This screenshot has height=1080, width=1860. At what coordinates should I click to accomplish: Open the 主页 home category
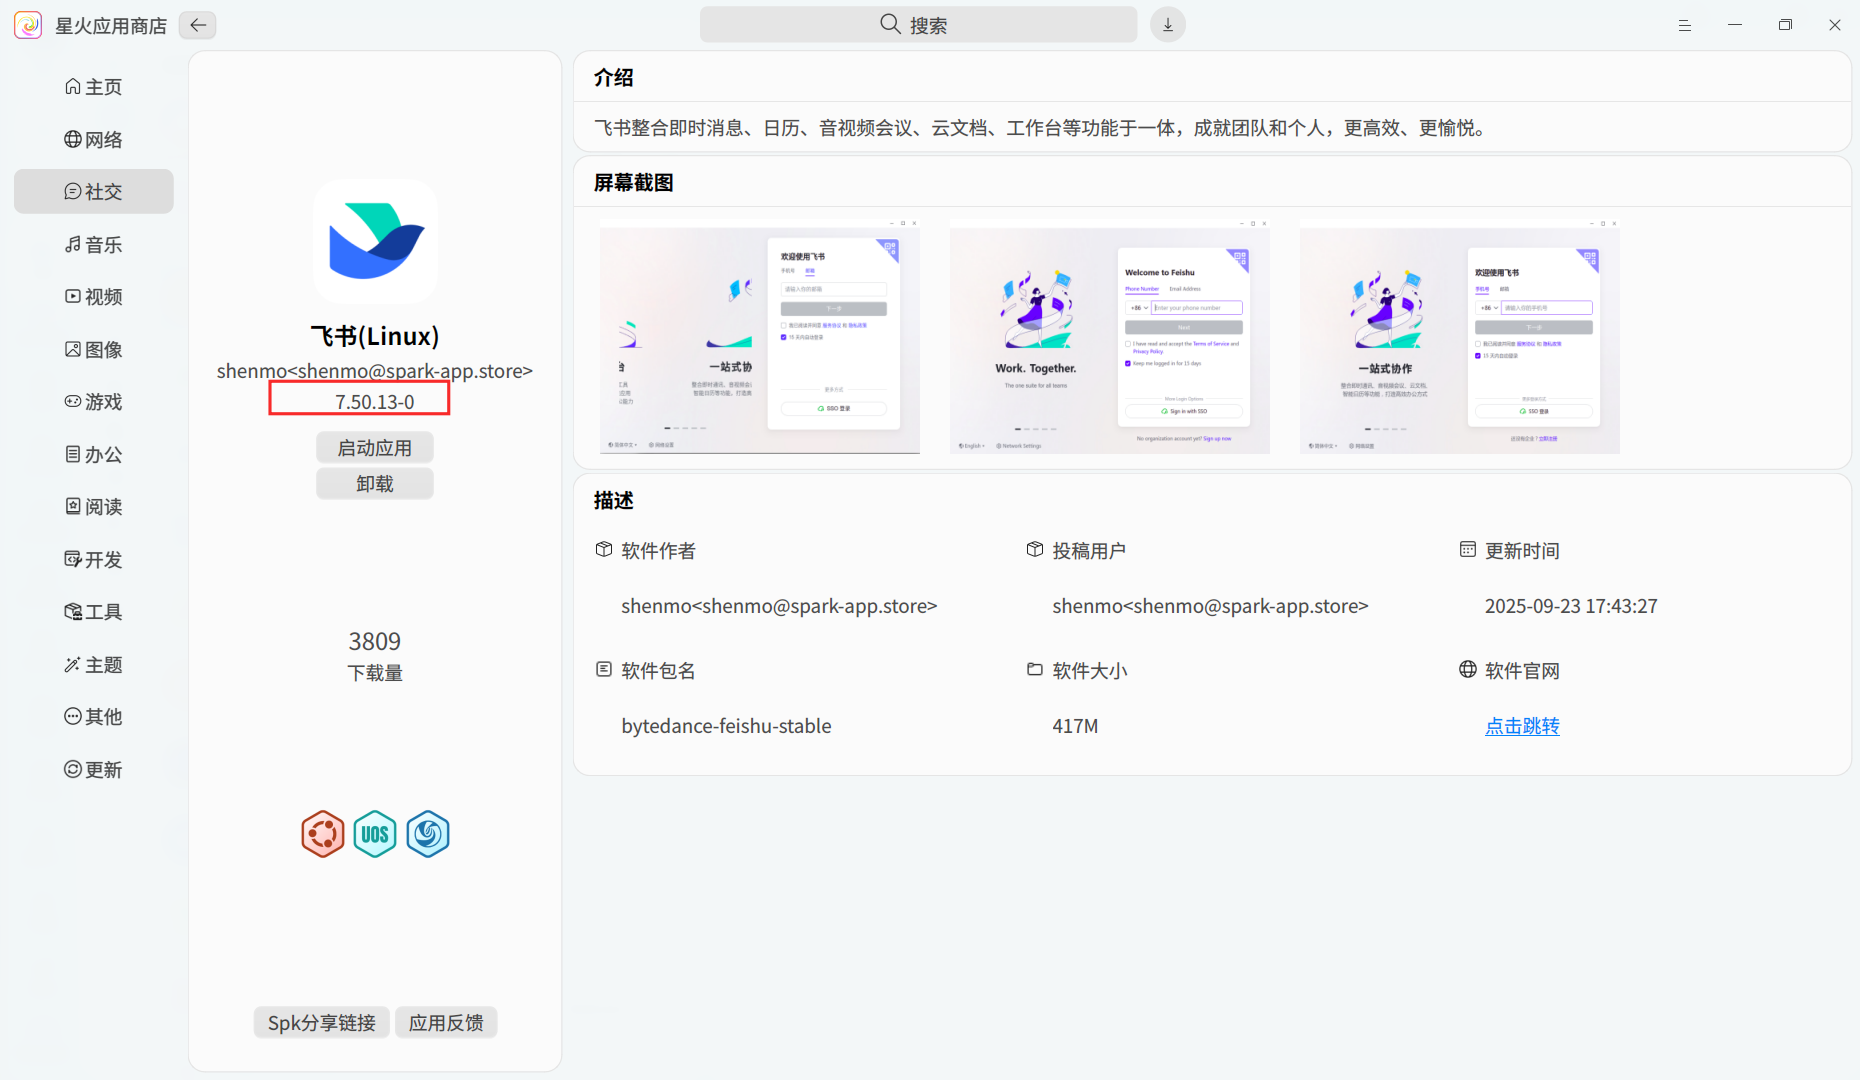click(x=94, y=87)
